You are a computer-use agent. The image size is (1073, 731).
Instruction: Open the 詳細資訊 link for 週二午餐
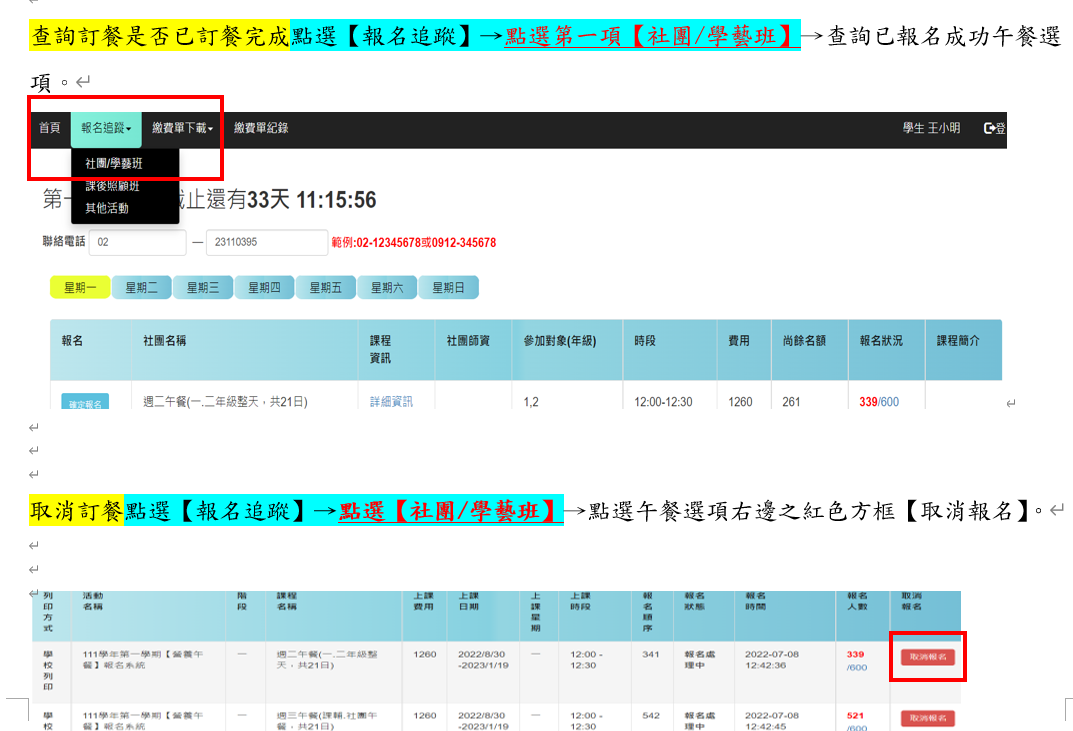[x=391, y=402]
